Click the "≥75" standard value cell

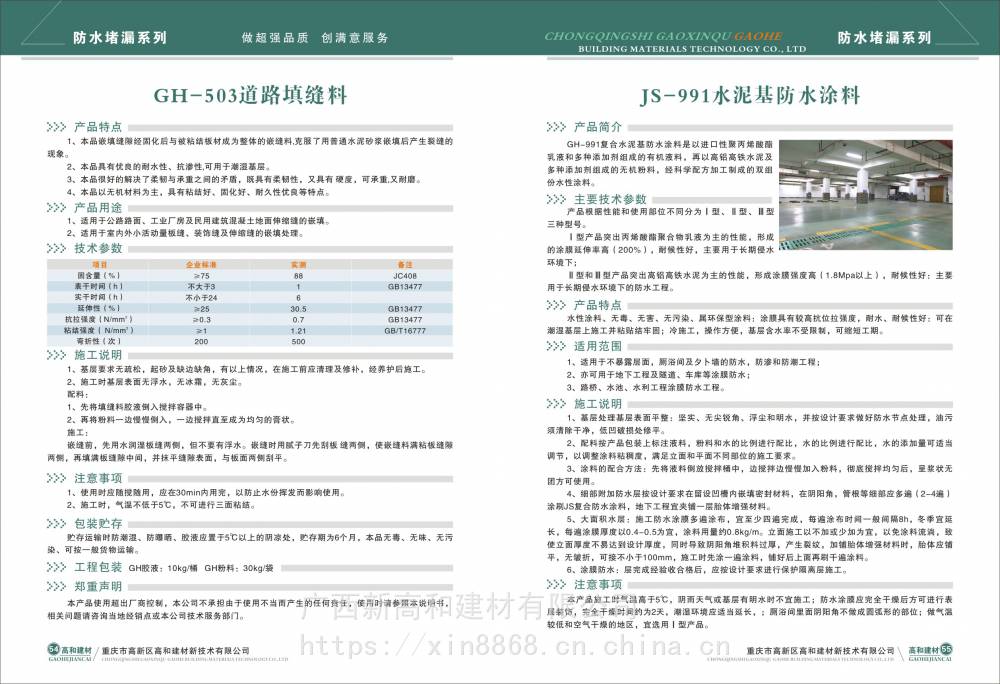click(202, 276)
